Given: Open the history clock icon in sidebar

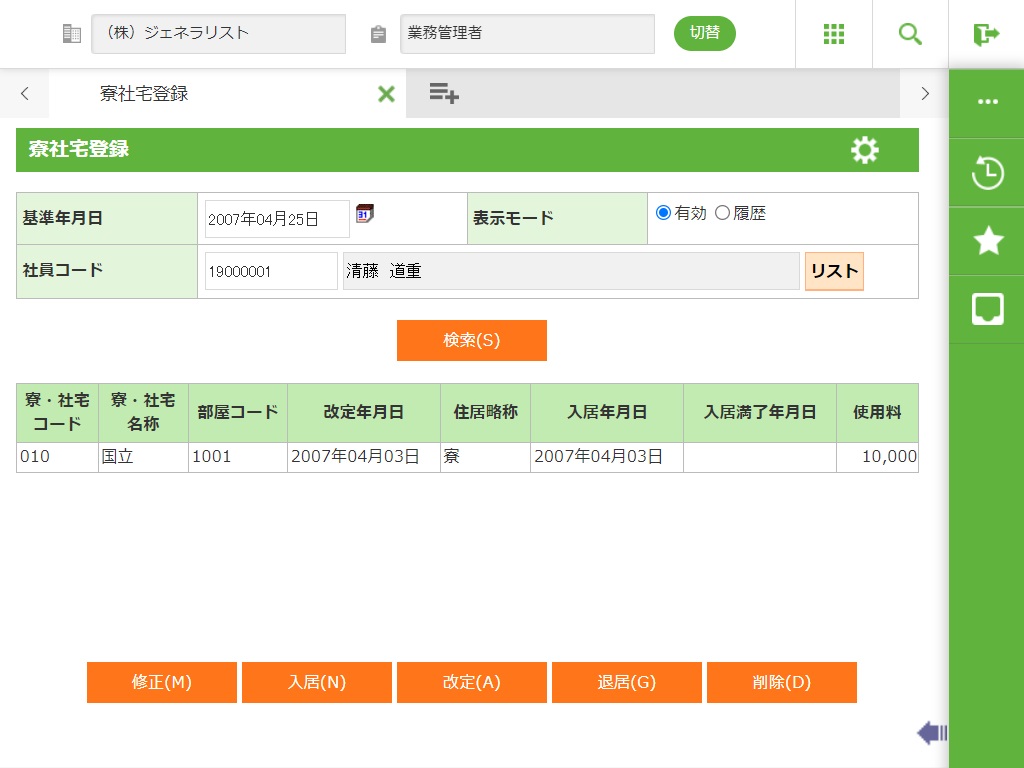Looking at the screenshot, I should (987, 173).
